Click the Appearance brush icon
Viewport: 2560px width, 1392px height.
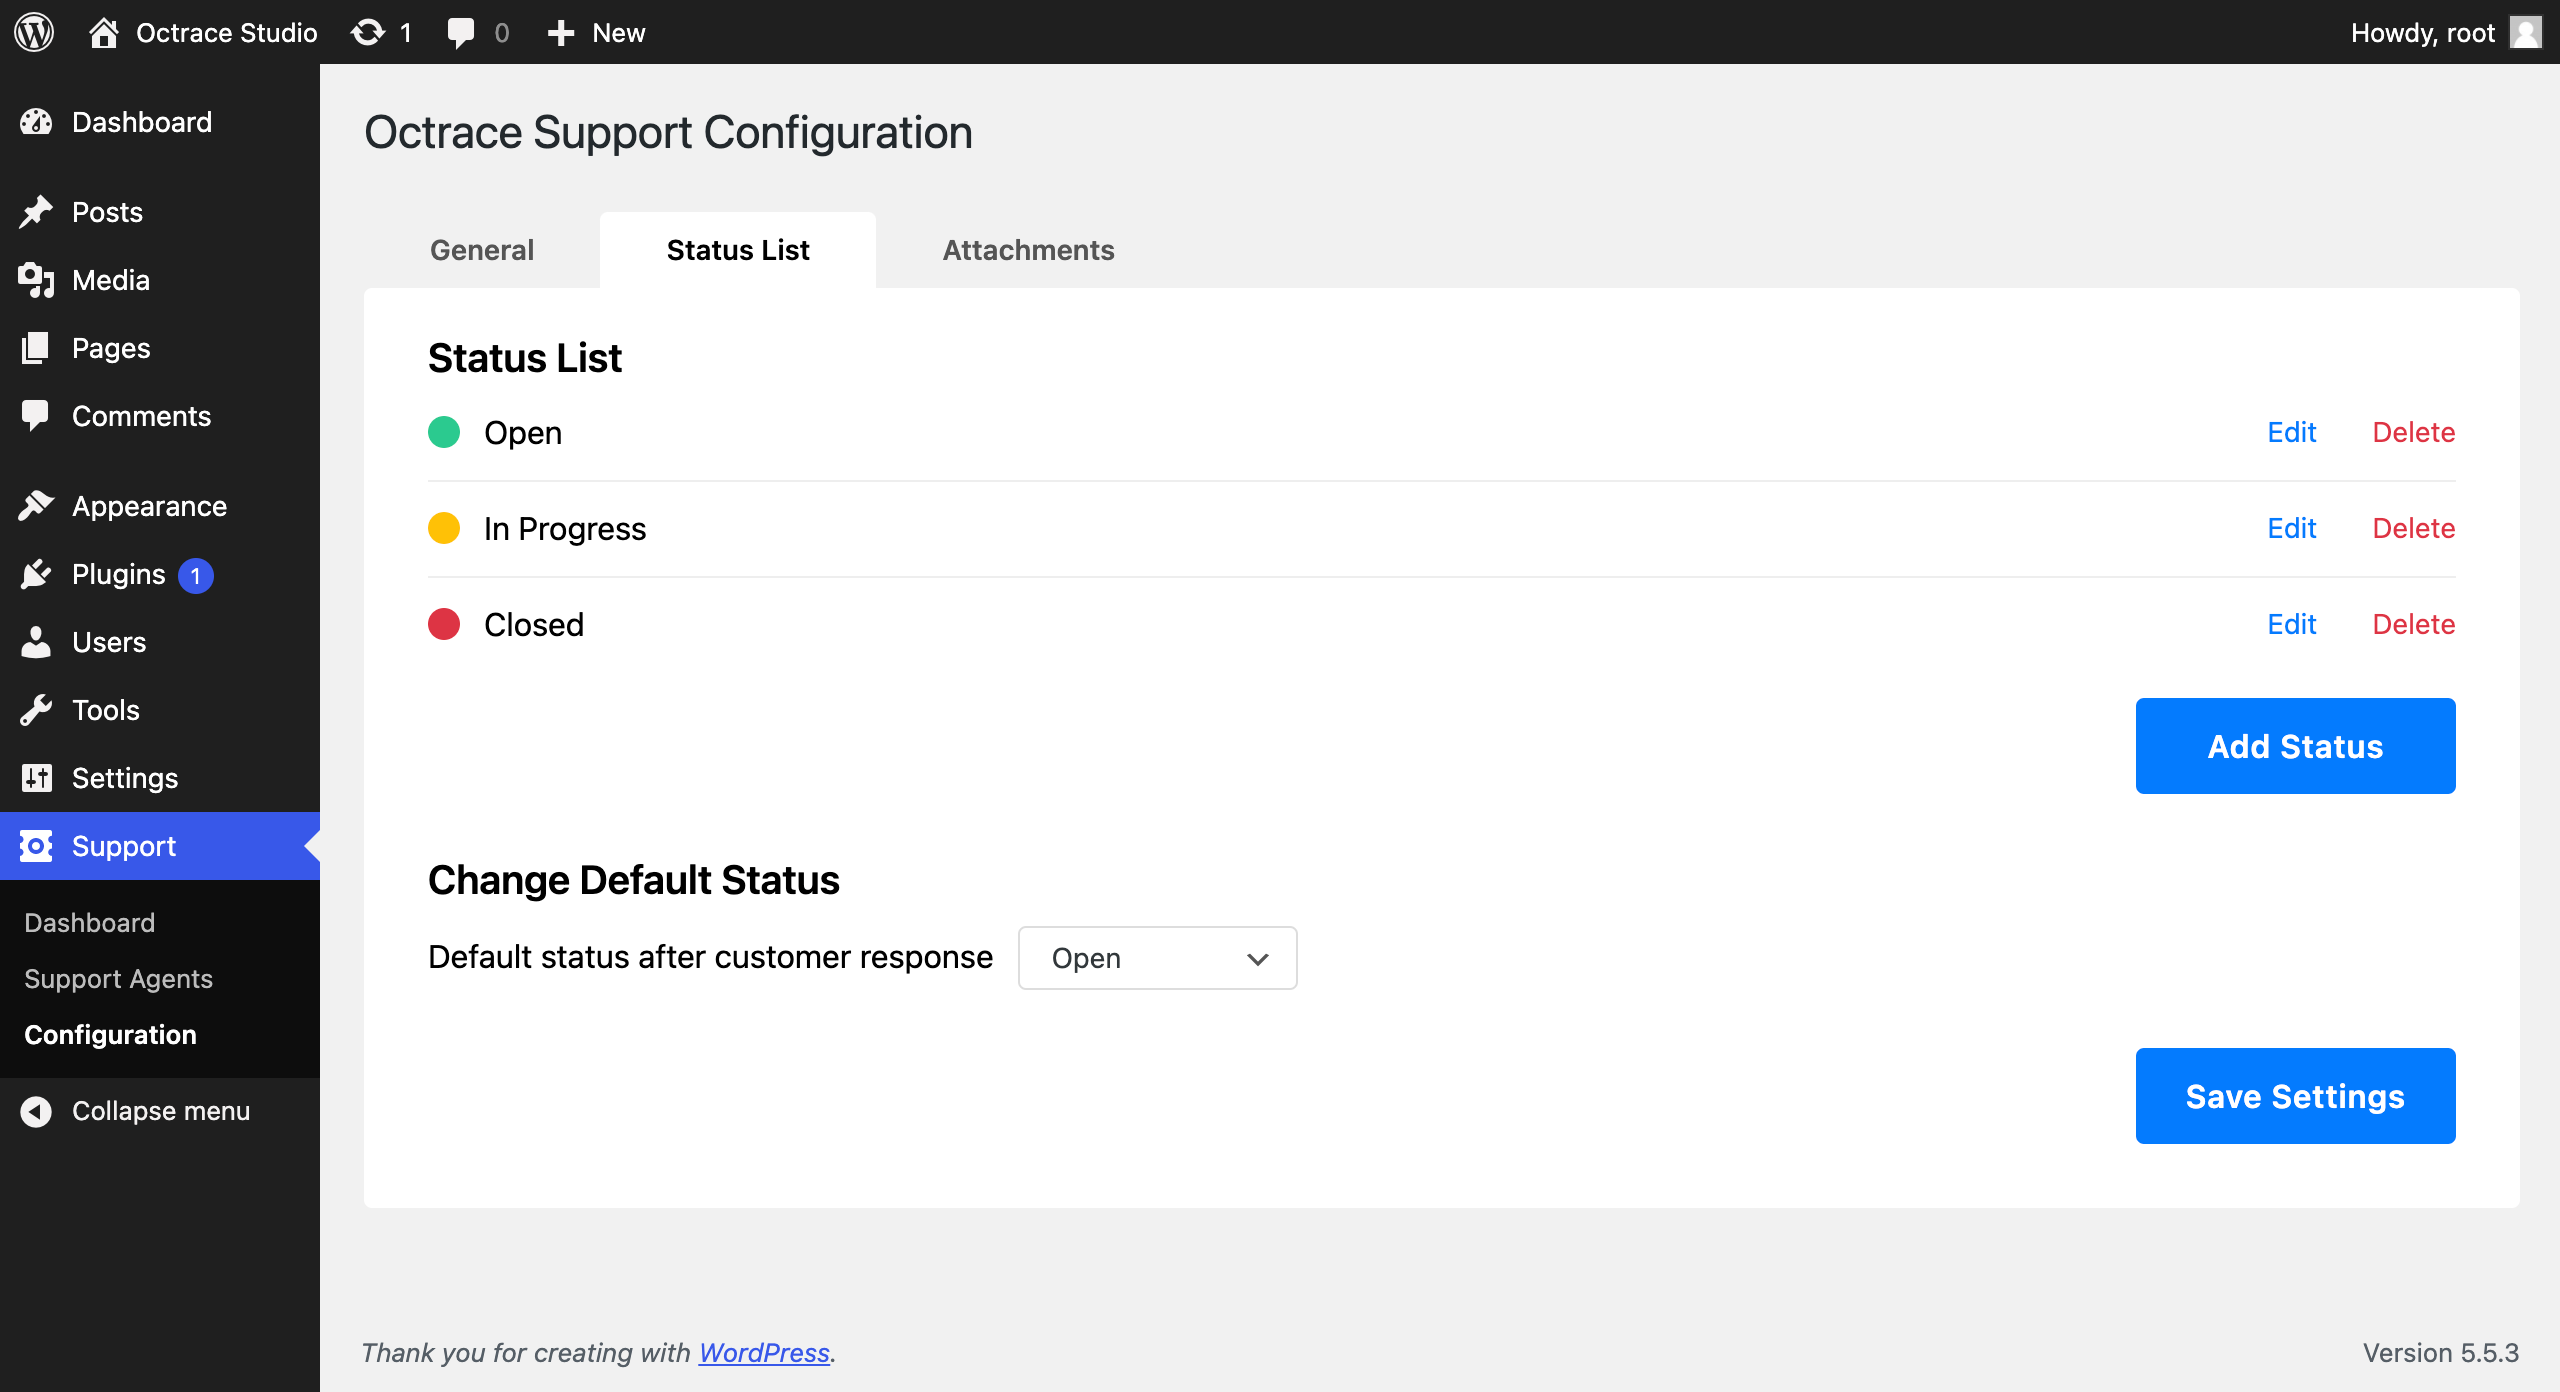click(36, 506)
